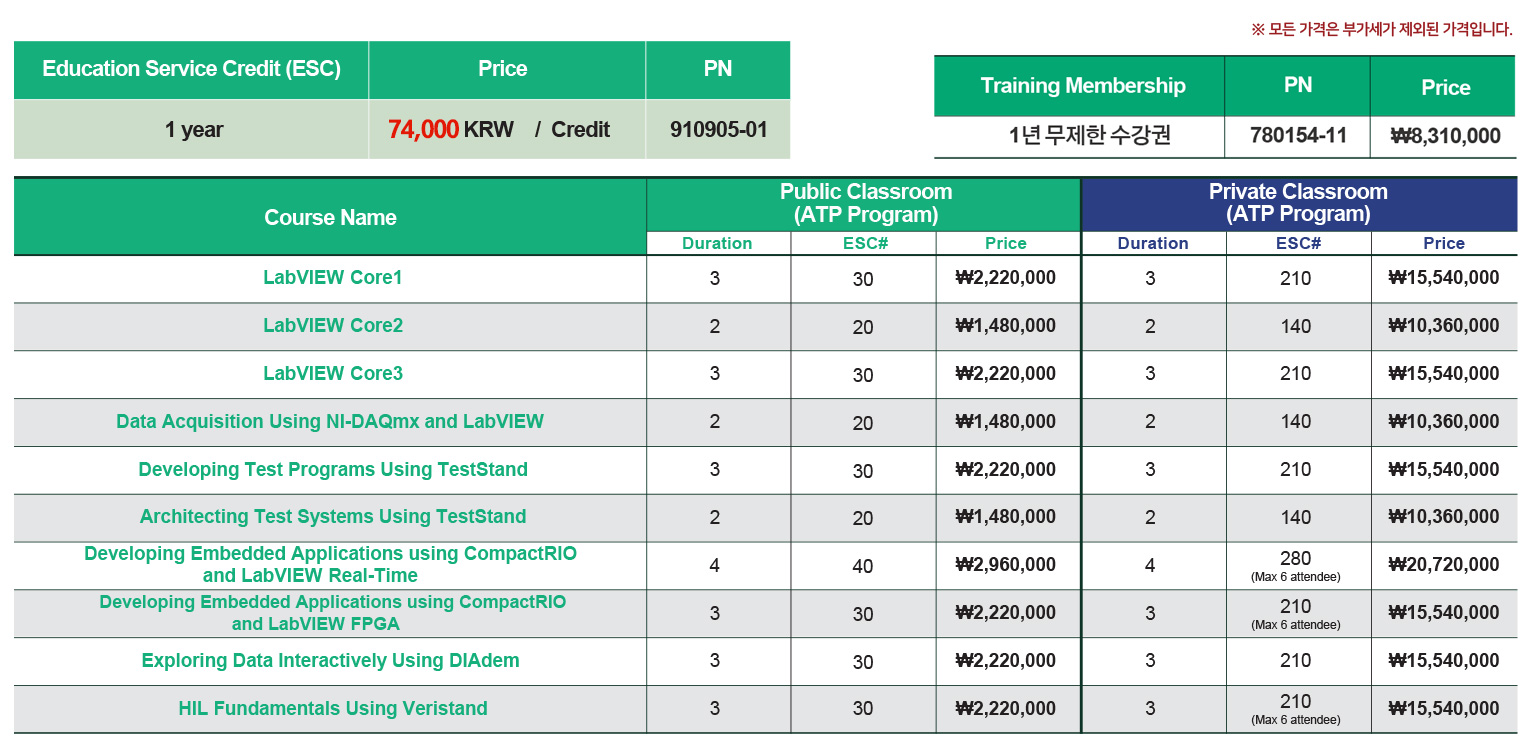The height and width of the screenshot is (755, 1530).
Task: Click the DIAdem course private price "₩15,540,000"
Action: [1444, 661]
